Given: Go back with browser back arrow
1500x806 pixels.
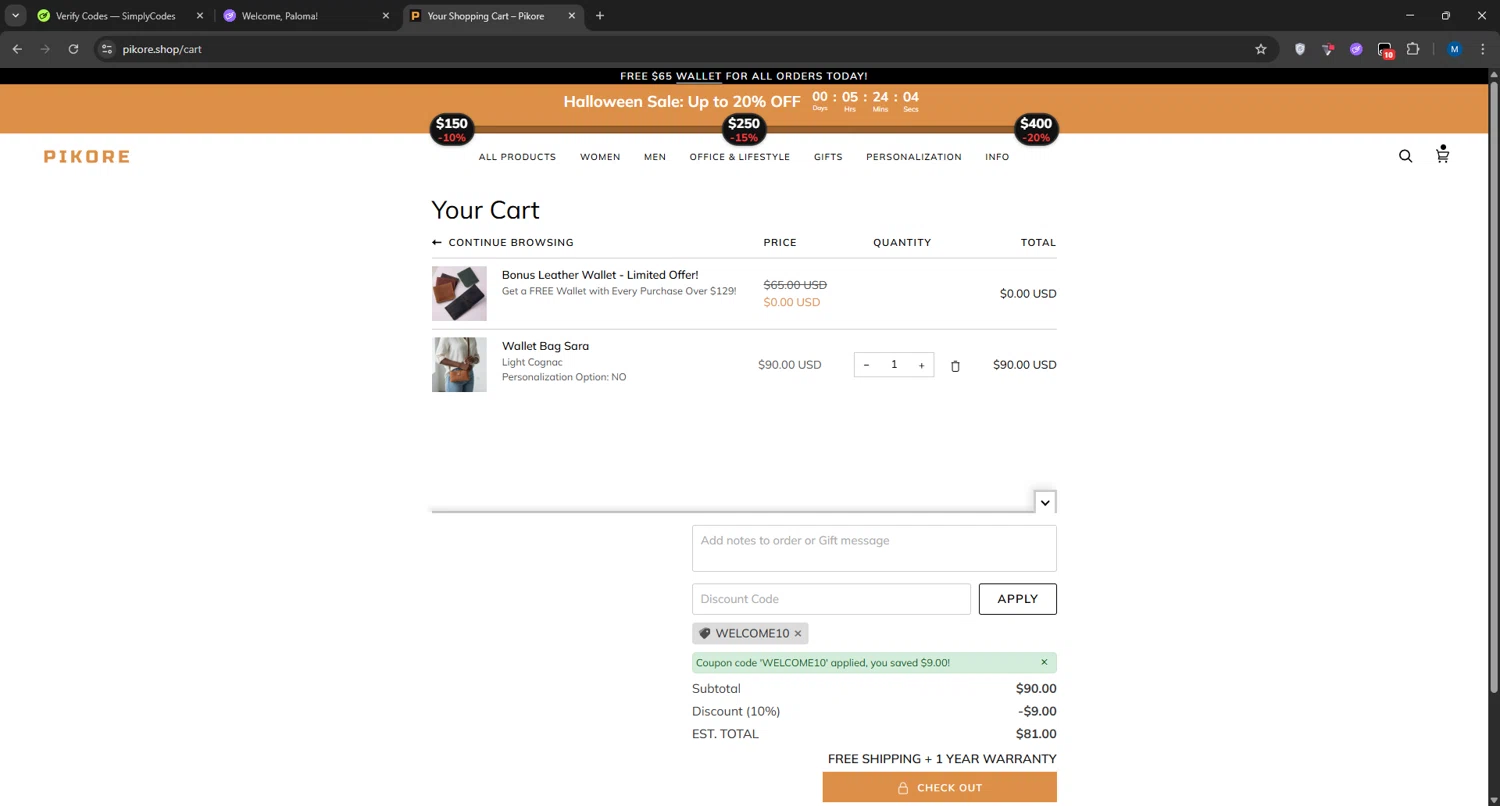Looking at the screenshot, I should click(17, 49).
